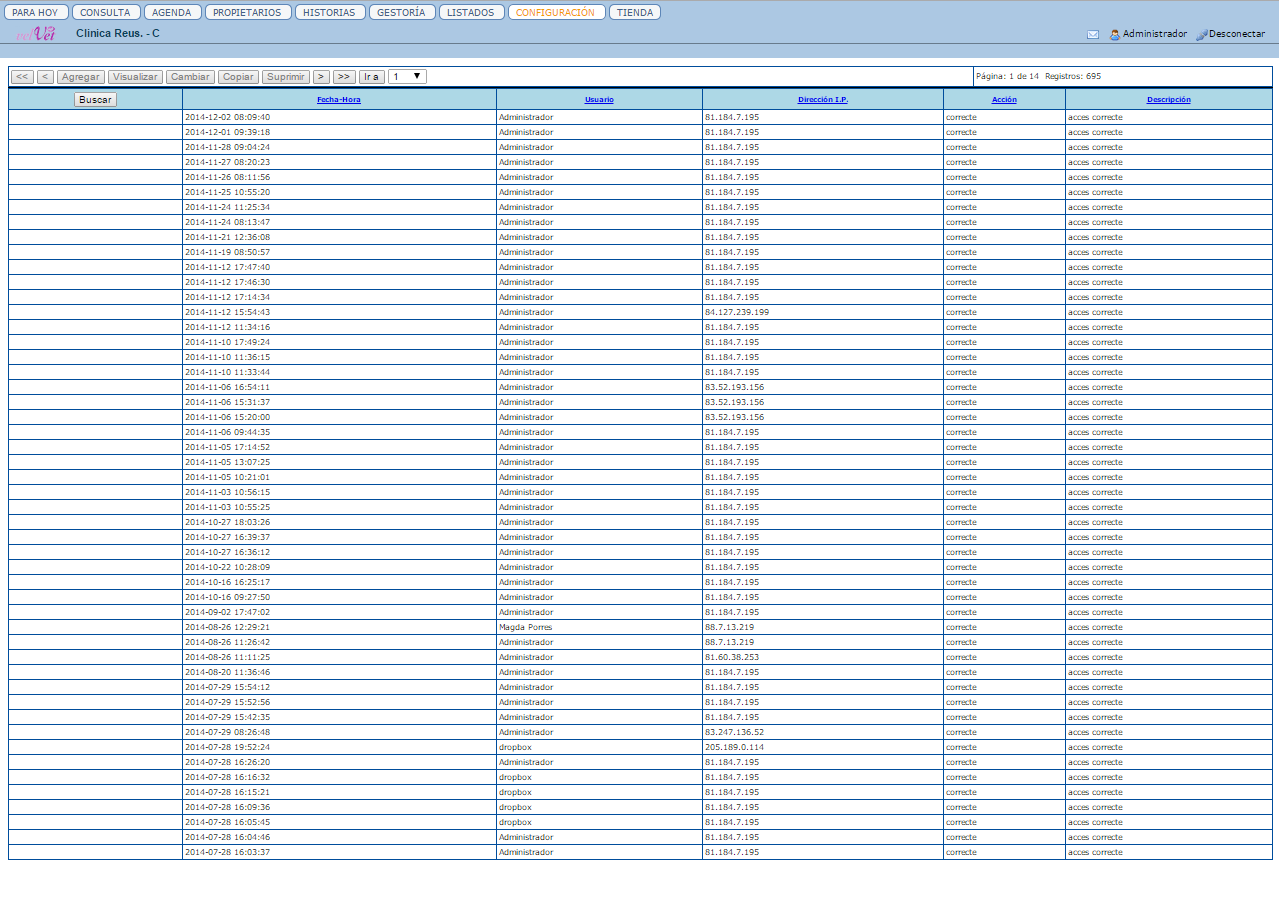Go to first page with << button
This screenshot has width=1279, height=900.
[x=22, y=76]
